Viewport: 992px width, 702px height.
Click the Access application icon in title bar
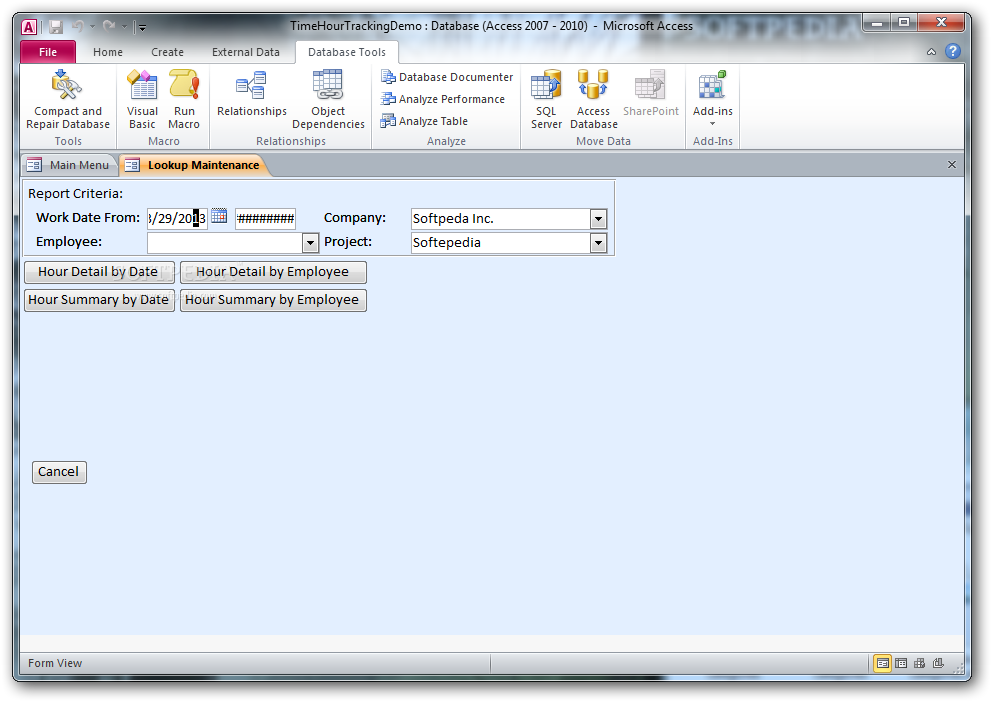(29, 27)
